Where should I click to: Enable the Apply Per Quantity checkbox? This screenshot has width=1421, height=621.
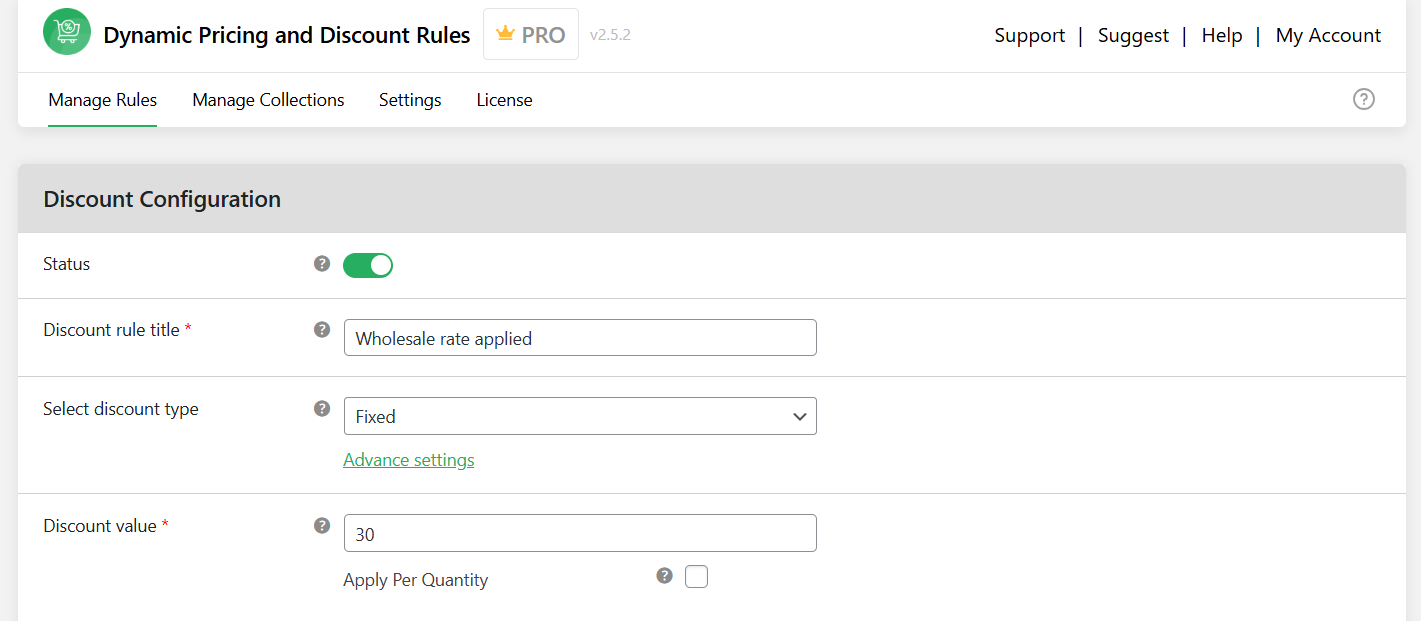click(x=696, y=576)
